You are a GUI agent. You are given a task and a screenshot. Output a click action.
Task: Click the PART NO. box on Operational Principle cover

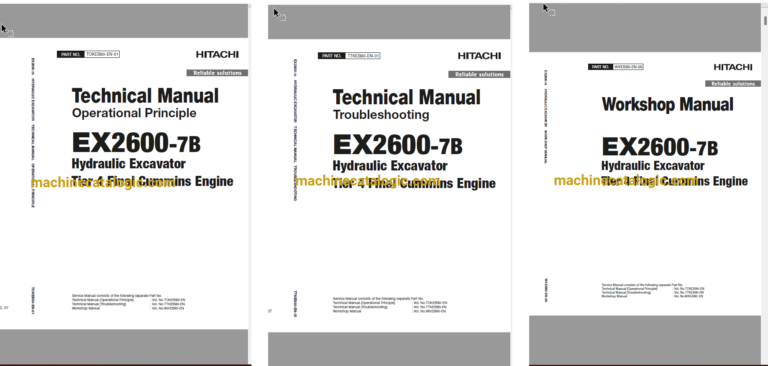click(89, 54)
